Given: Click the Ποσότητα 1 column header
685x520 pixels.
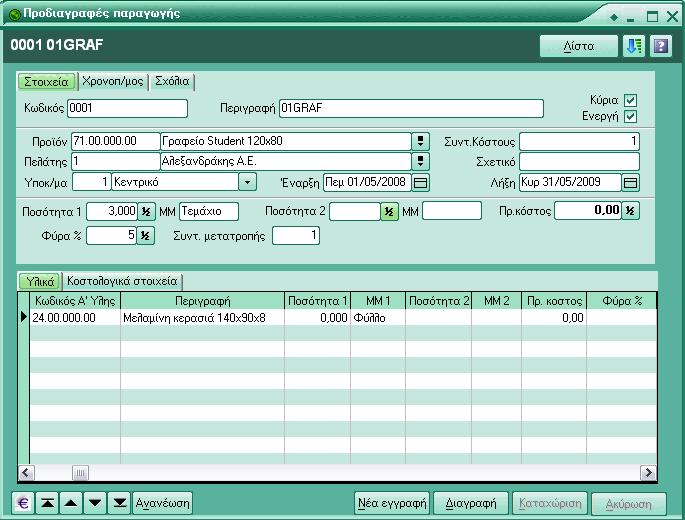Looking at the screenshot, I should pos(318,301).
